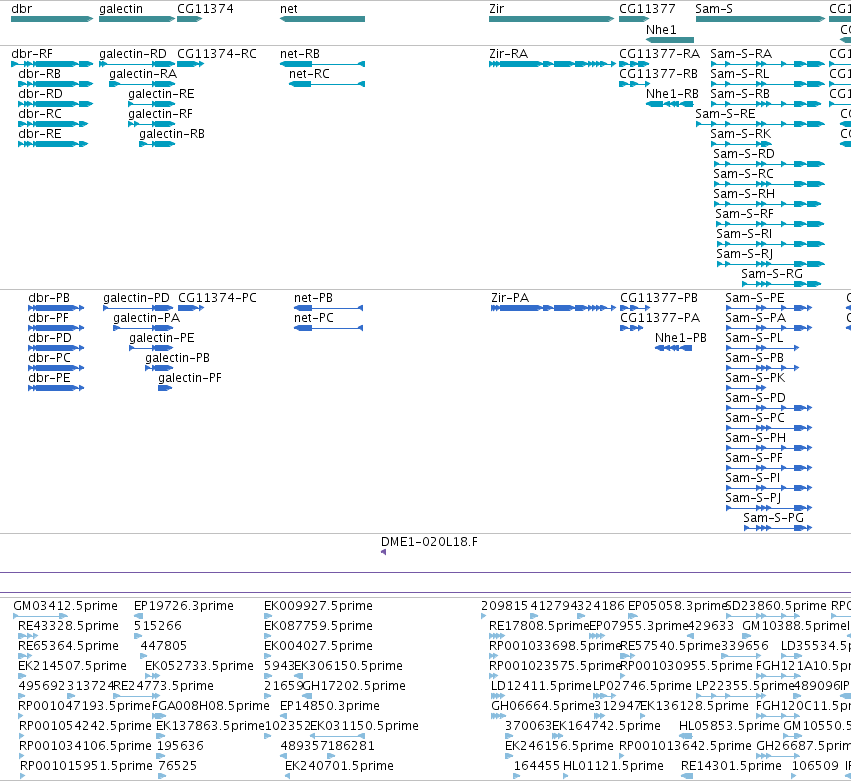Select Nhe1-RB transcript
The image size is (851, 781).
click(x=670, y=104)
